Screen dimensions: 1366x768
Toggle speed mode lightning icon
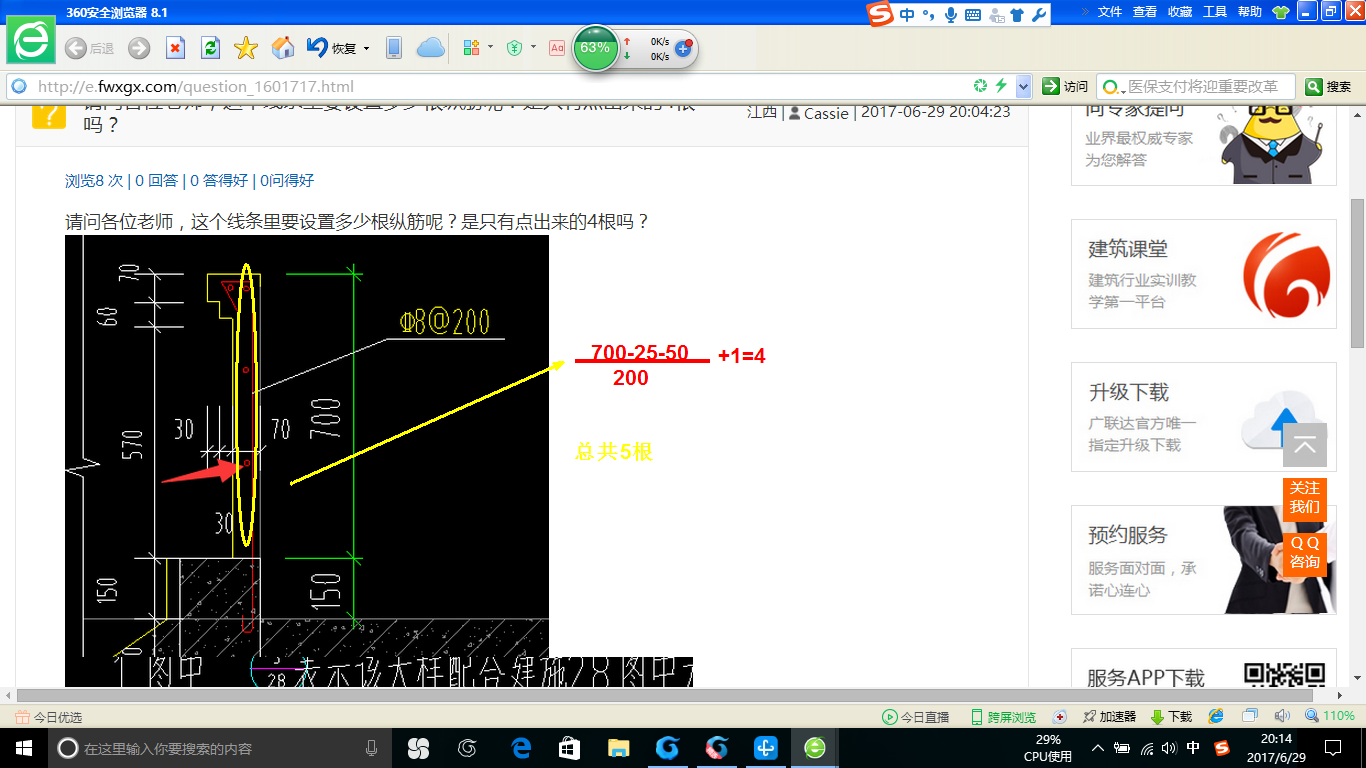click(x=1001, y=86)
